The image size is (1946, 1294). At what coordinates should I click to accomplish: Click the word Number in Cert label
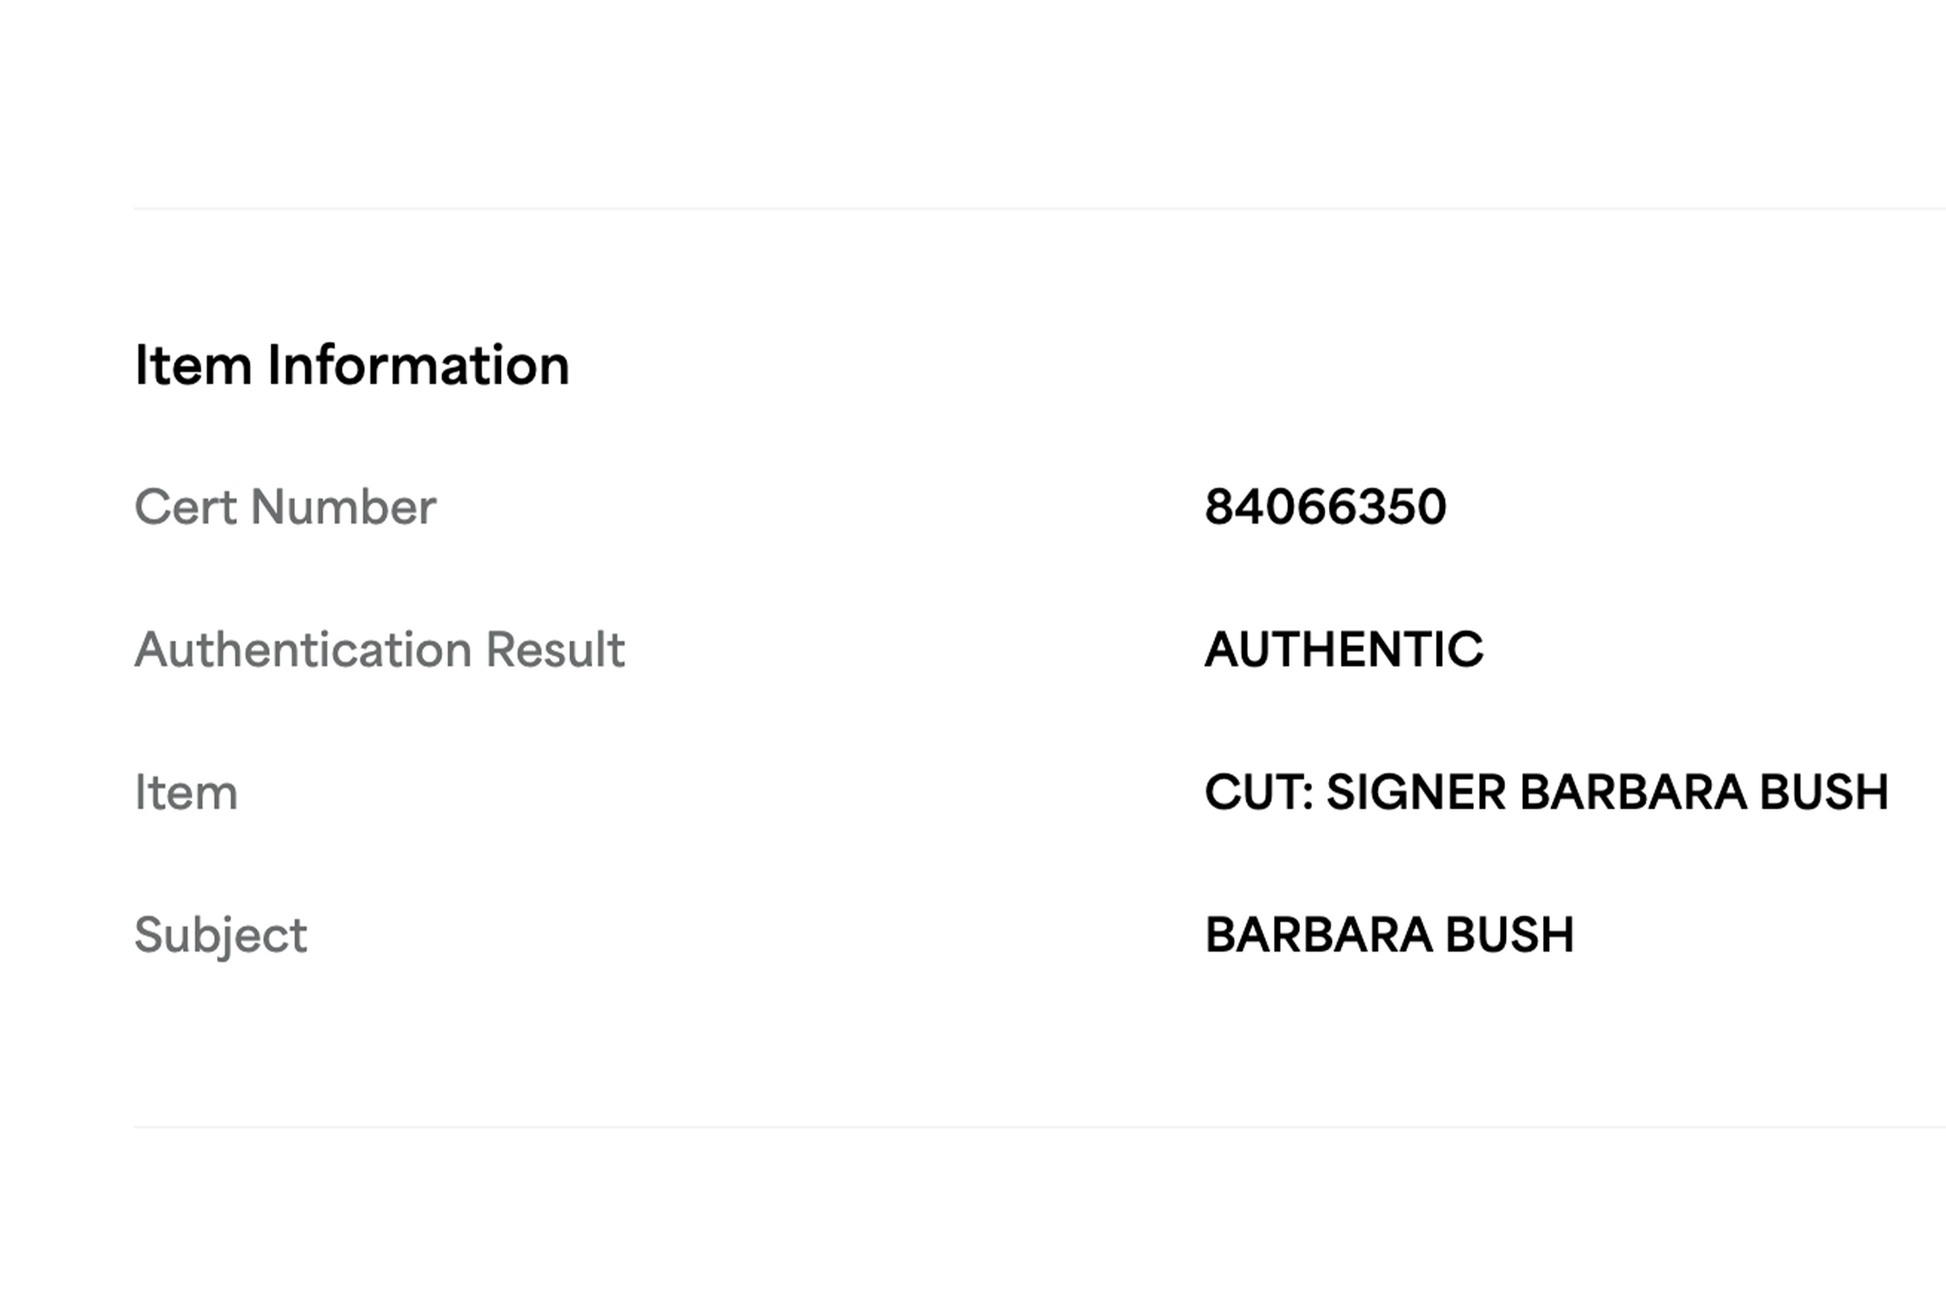343,507
